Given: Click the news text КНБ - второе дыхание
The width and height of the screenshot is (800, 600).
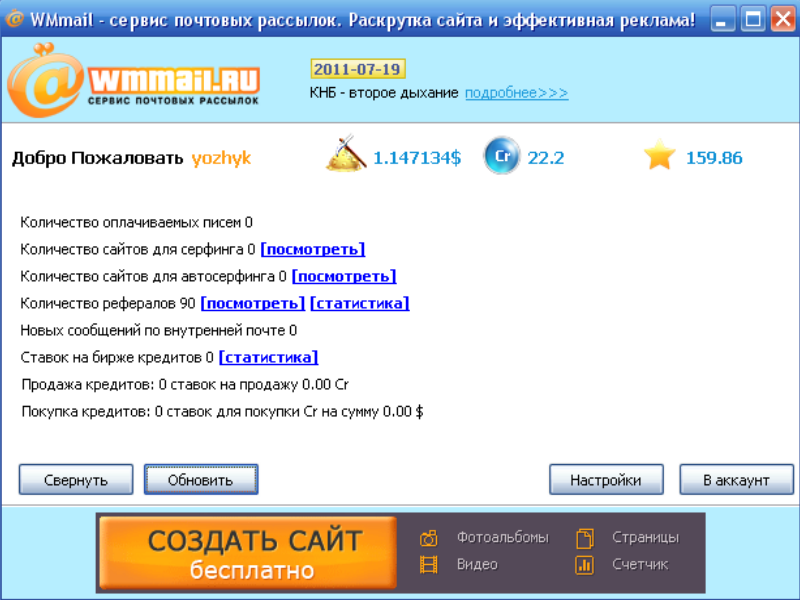Looking at the screenshot, I should pyautogui.click(x=384, y=93).
